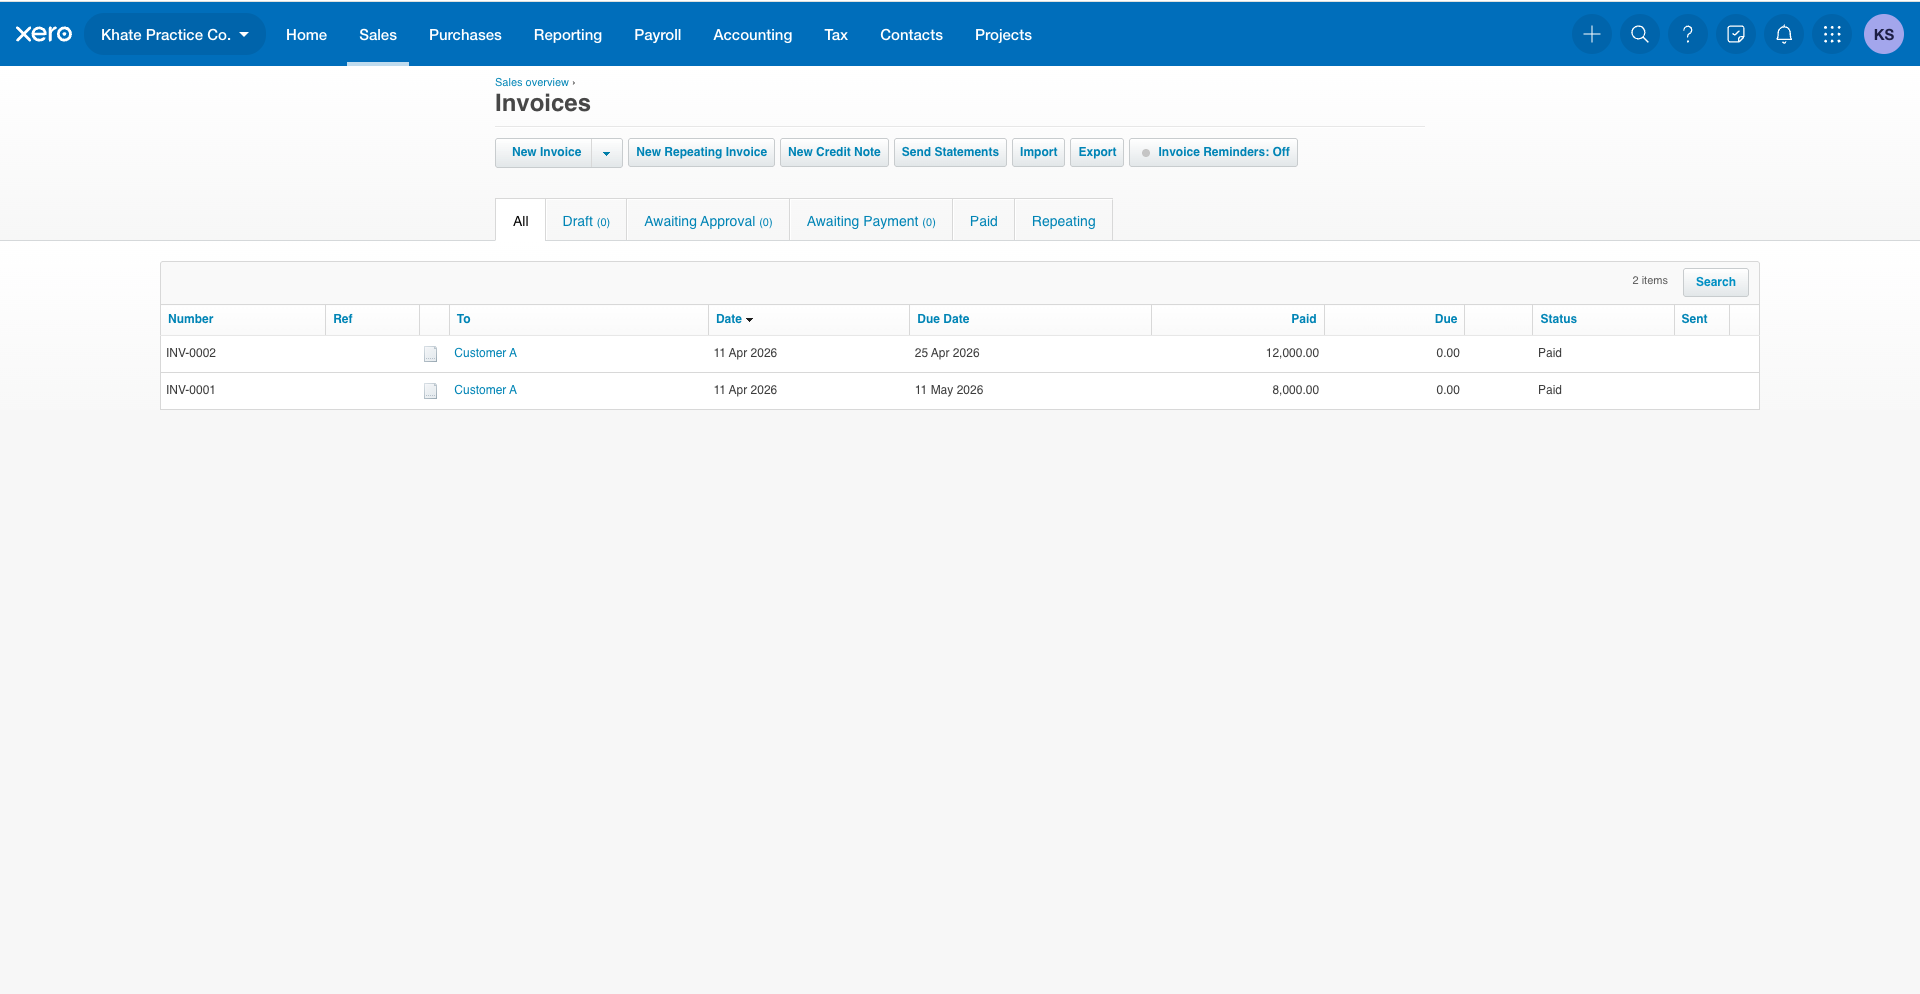Open Customer A link in the INV-0001 row
The height and width of the screenshot is (994, 1920).
point(486,390)
